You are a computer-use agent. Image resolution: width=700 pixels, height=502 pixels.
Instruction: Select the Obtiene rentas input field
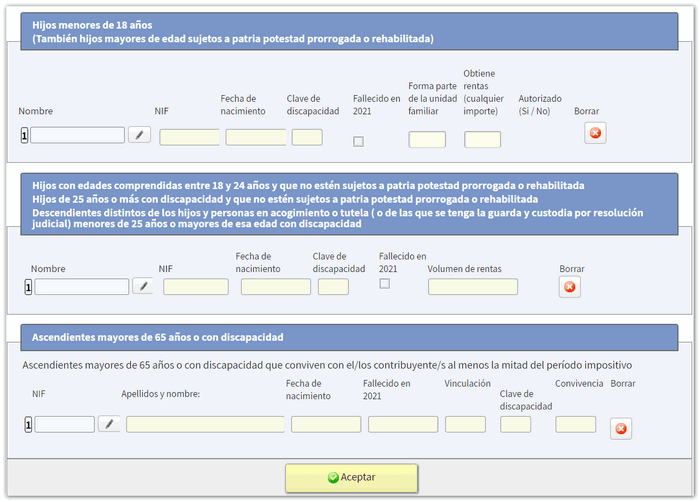482,140
